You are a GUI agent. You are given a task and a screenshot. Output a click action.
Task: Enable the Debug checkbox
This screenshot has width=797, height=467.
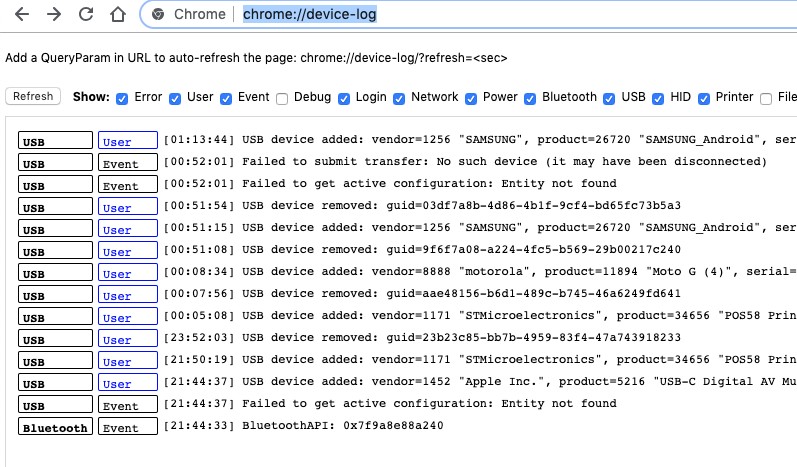tap(282, 99)
